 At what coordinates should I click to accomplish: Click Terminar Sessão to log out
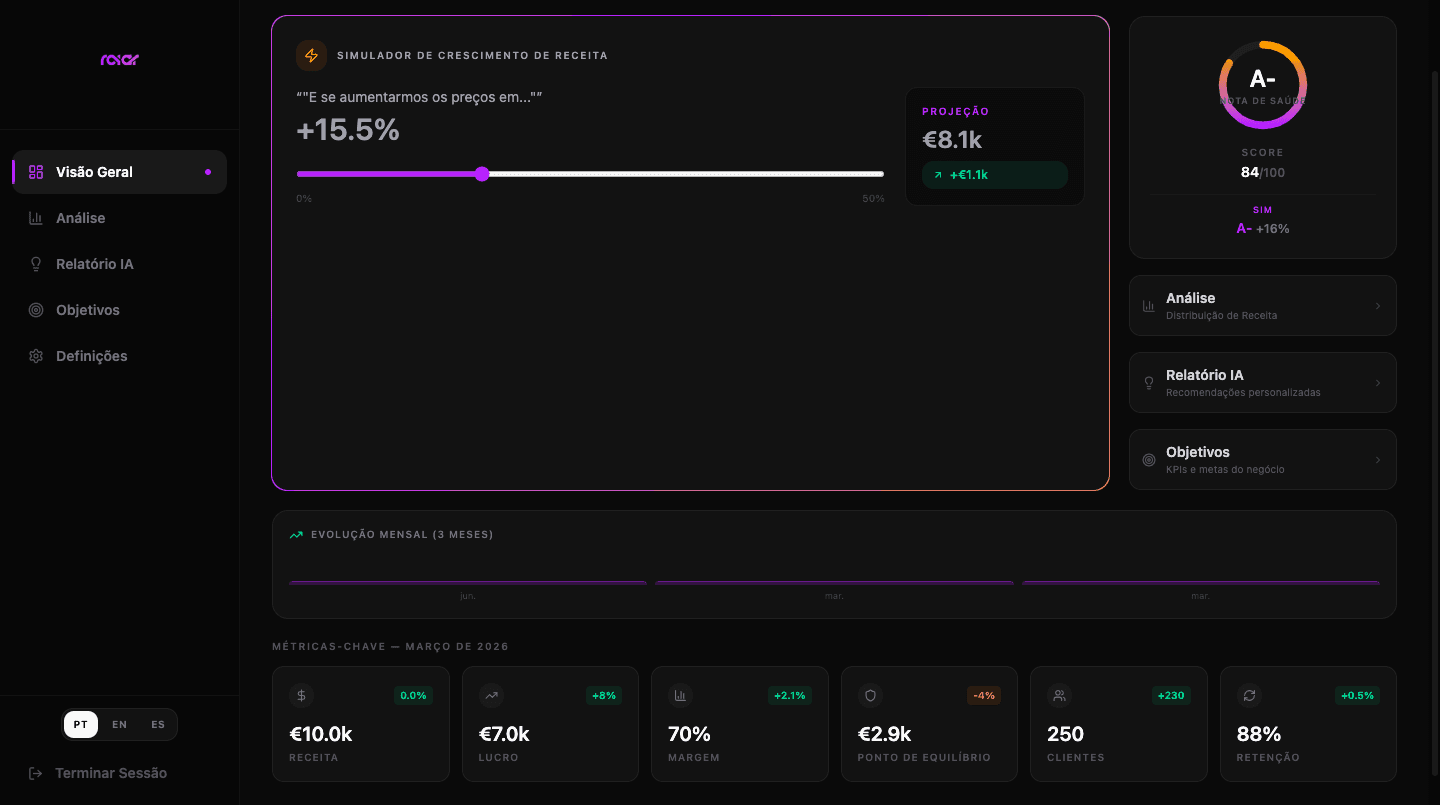[111, 772]
